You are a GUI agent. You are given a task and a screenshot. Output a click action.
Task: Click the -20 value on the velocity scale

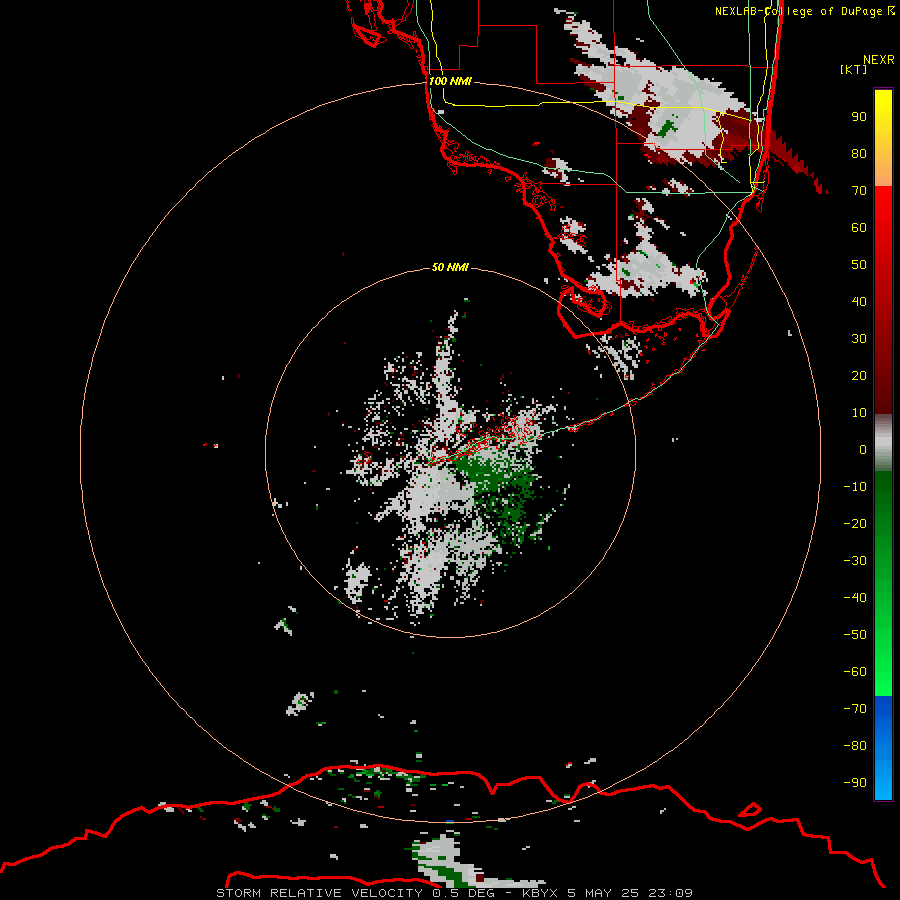pyautogui.click(x=855, y=524)
